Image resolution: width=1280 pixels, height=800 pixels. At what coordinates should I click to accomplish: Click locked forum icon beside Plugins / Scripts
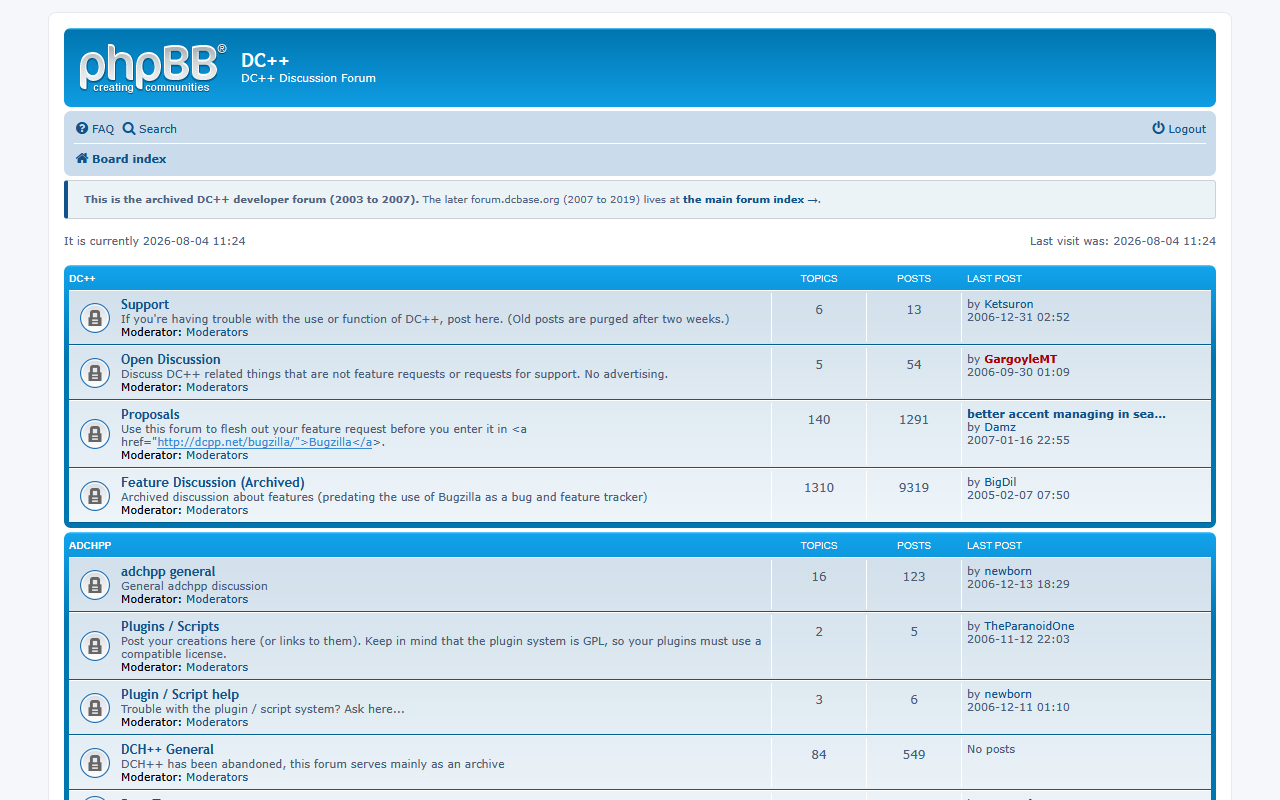point(95,646)
